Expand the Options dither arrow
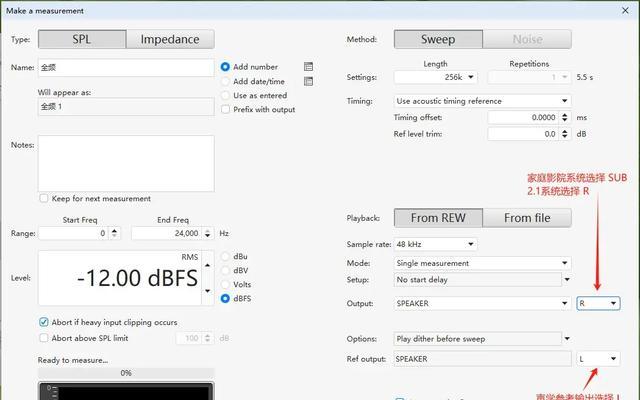This screenshot has height=400, width=640. (567, 338)
